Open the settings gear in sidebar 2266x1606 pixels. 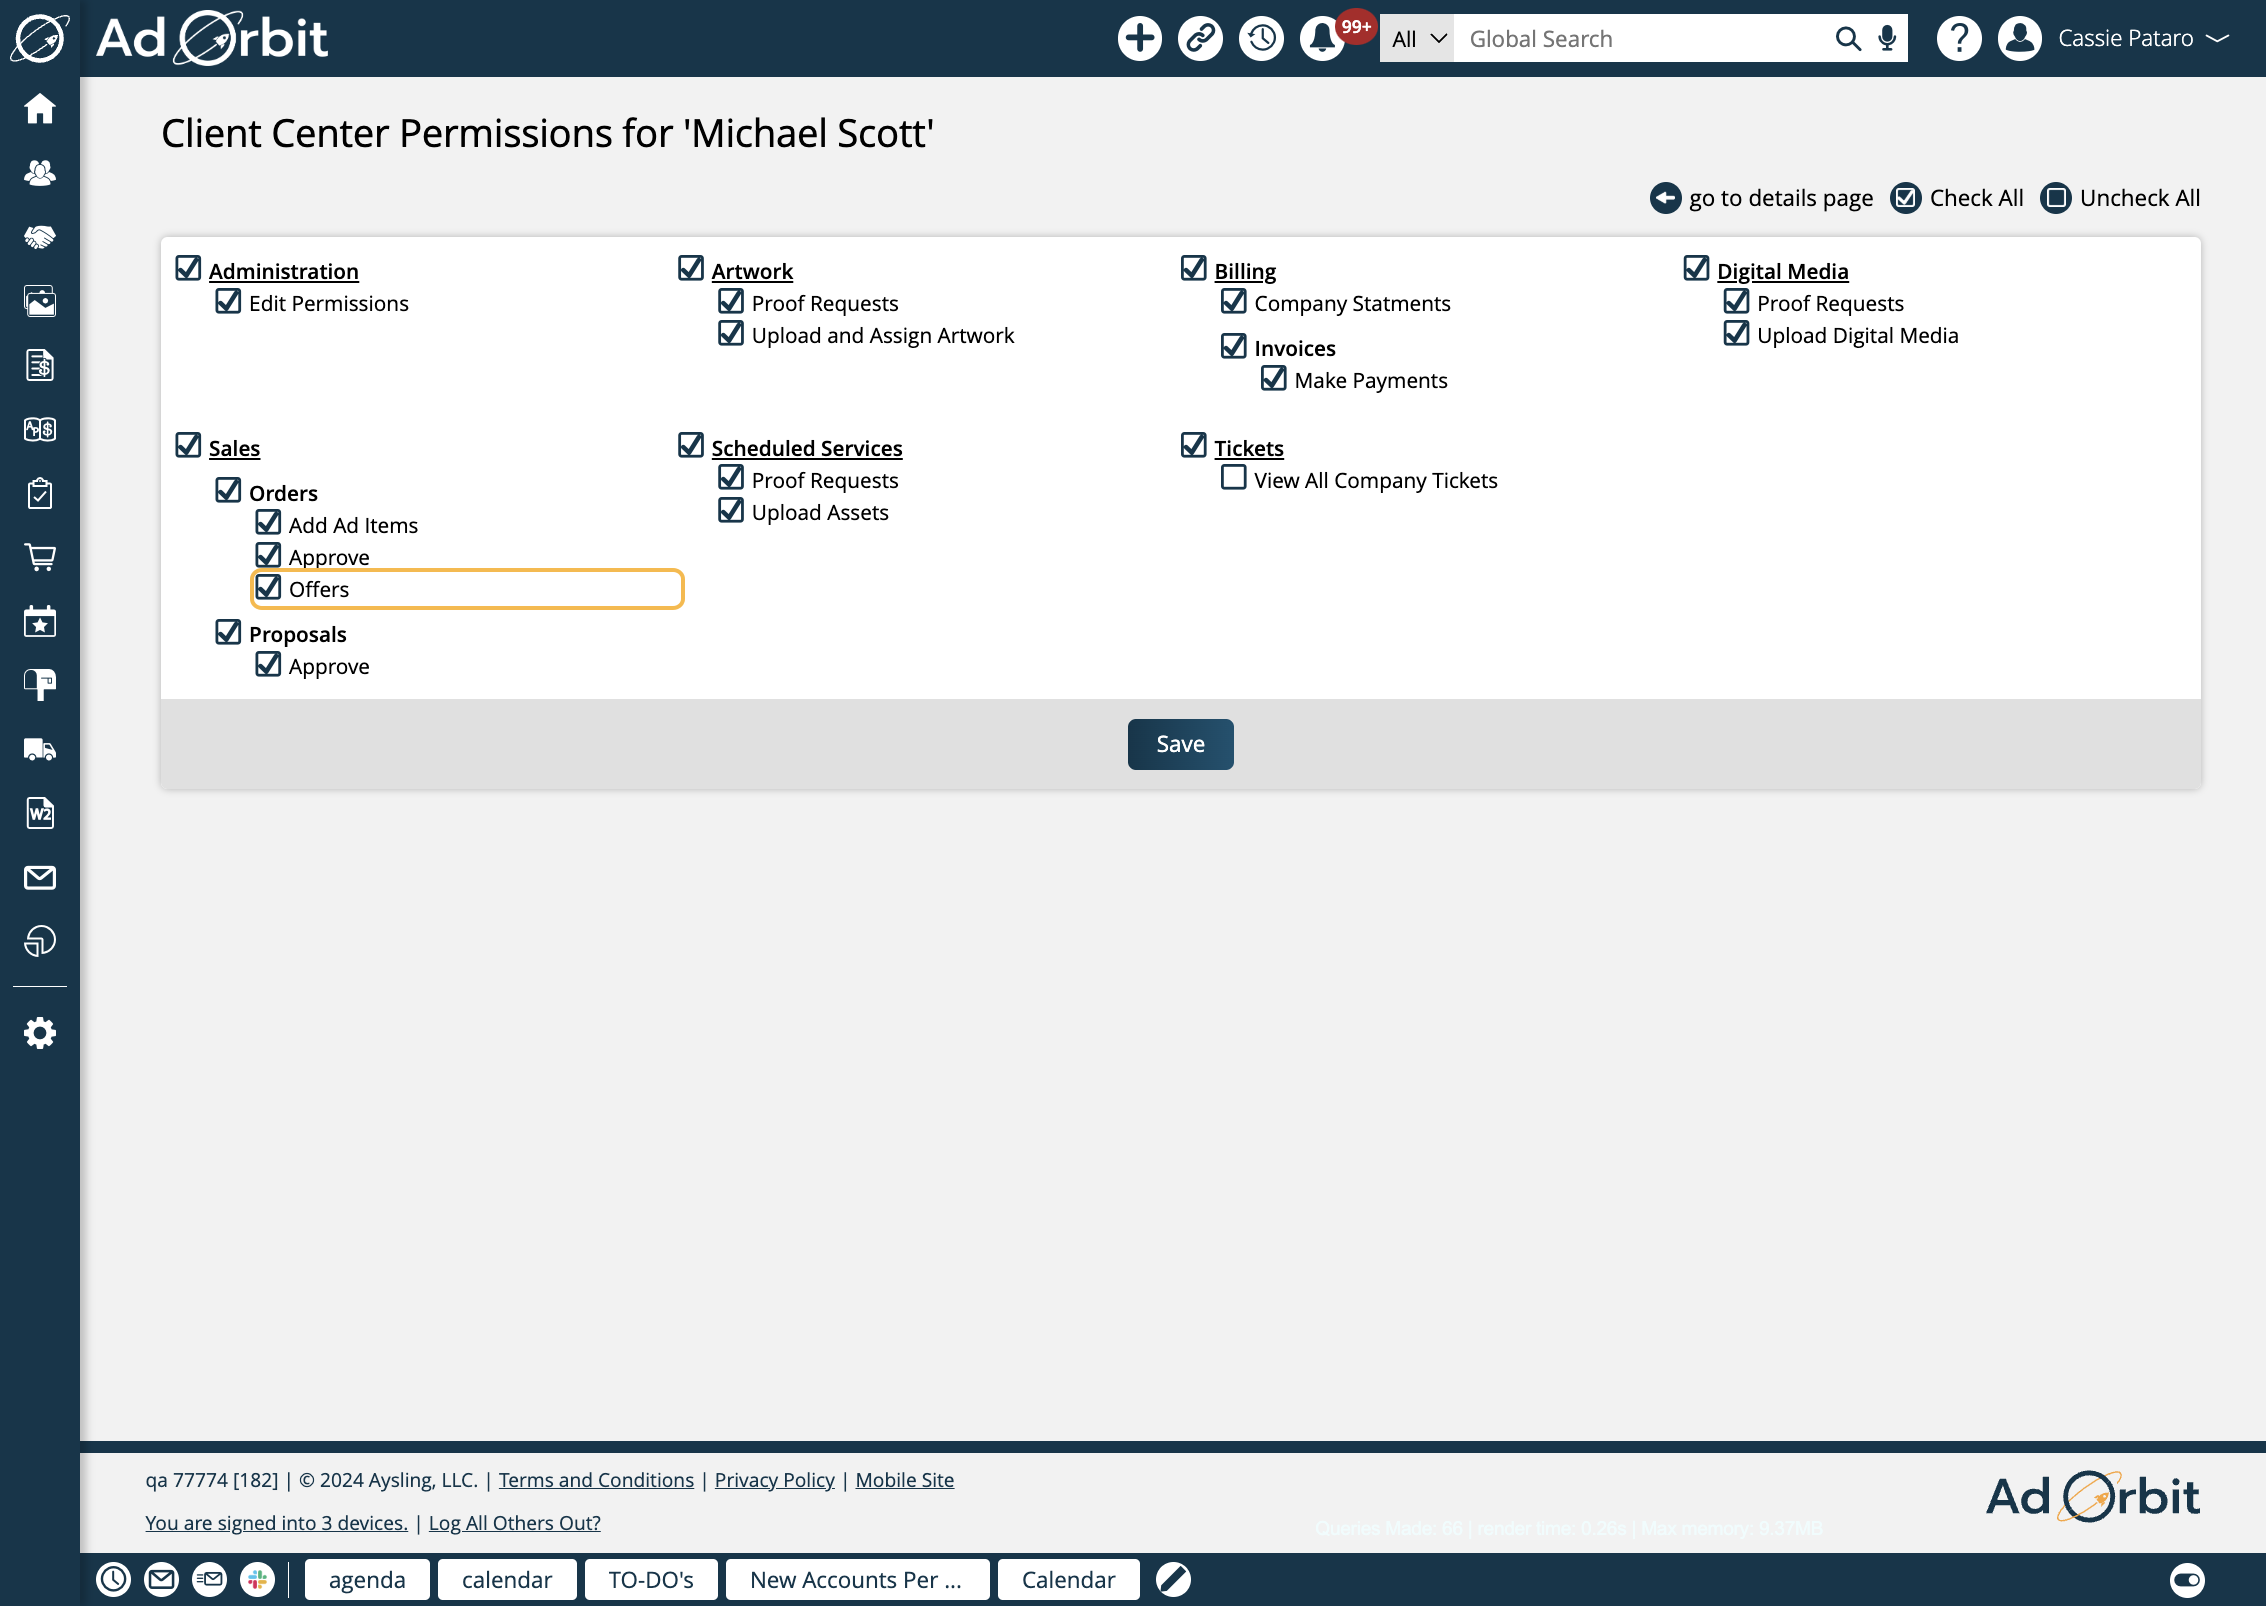pos(40,1033)
